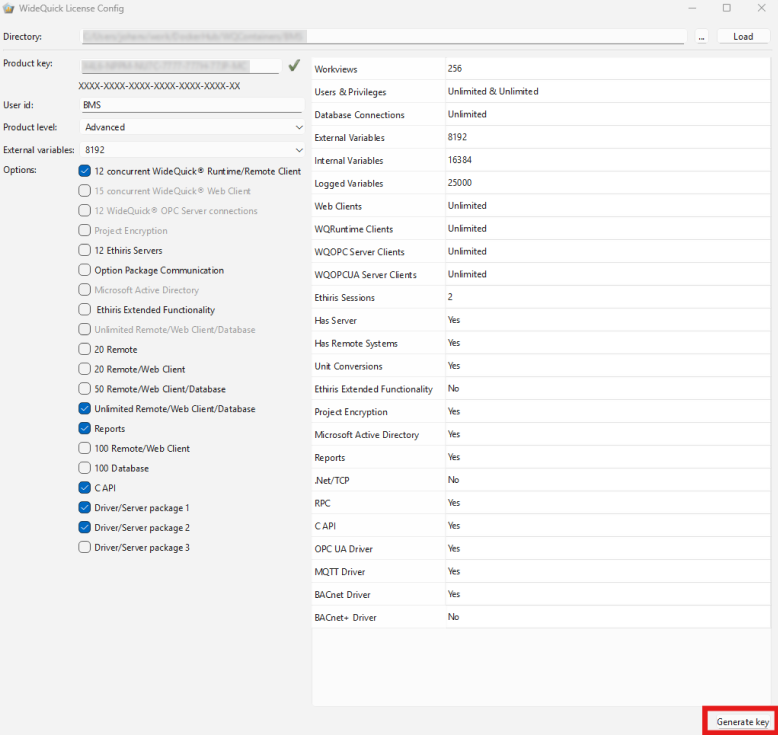Select the Workviews row label

click(336, 69)
